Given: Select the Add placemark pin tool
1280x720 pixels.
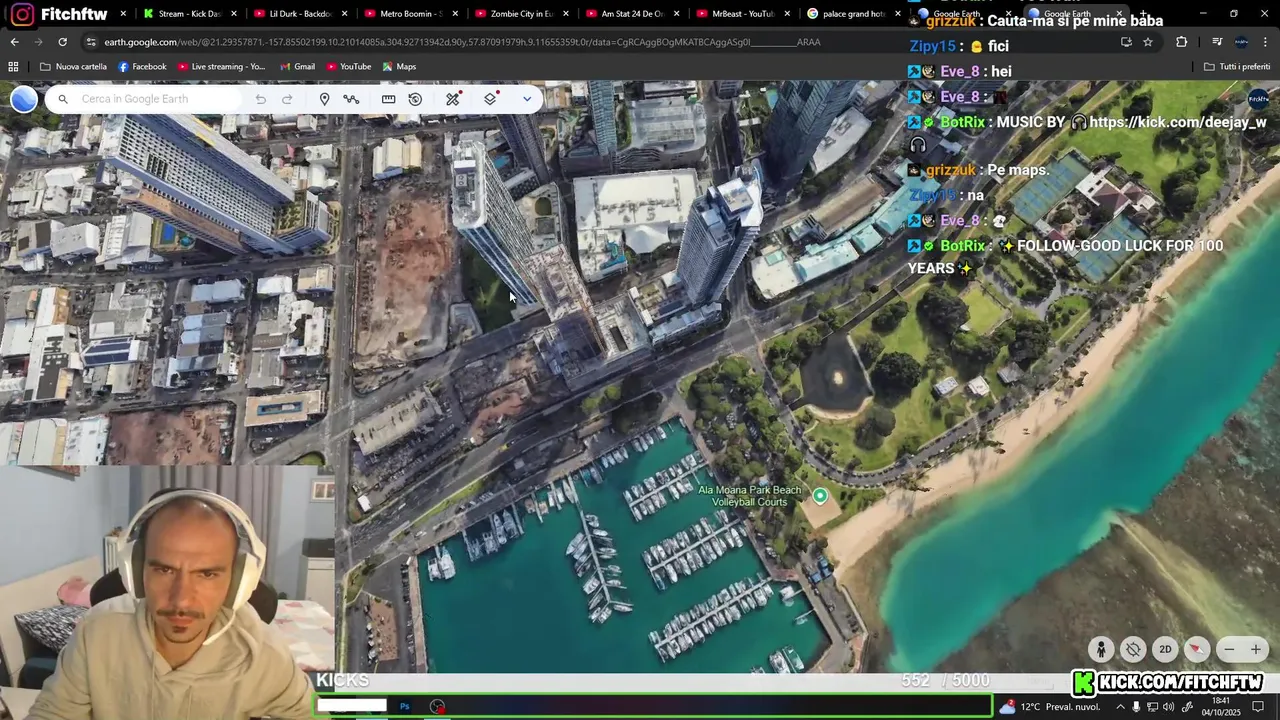Looking at the screenshot, I should (324, 99).
